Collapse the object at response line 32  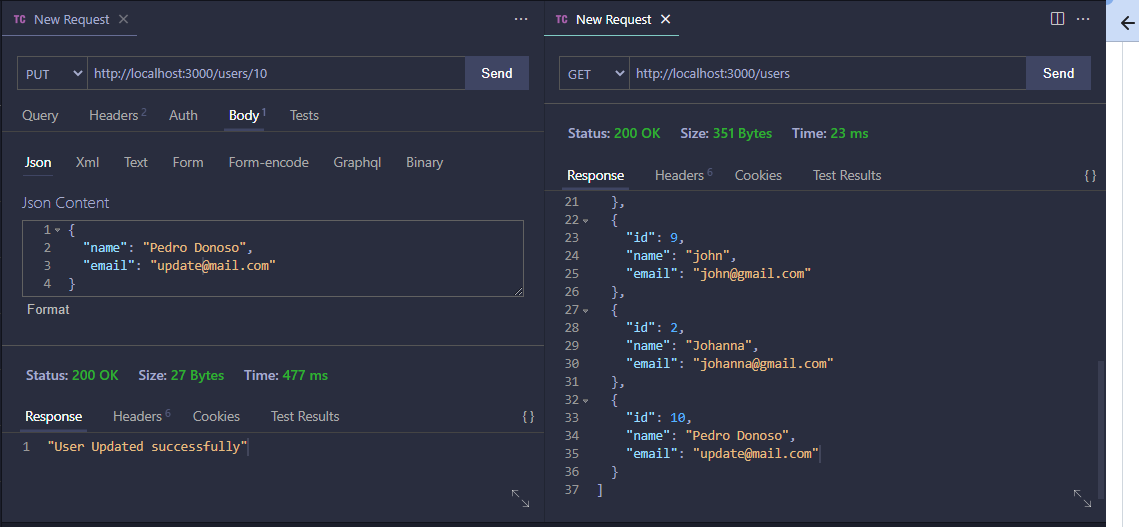click(x=585, y=401)
